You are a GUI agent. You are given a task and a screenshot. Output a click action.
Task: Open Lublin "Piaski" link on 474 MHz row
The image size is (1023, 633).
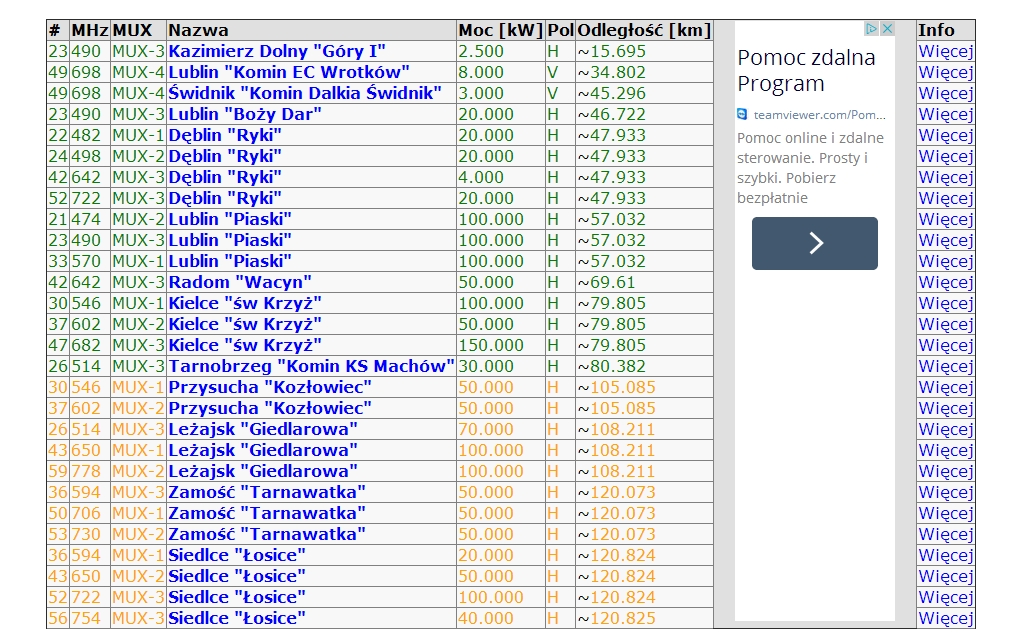pos(230,219)
